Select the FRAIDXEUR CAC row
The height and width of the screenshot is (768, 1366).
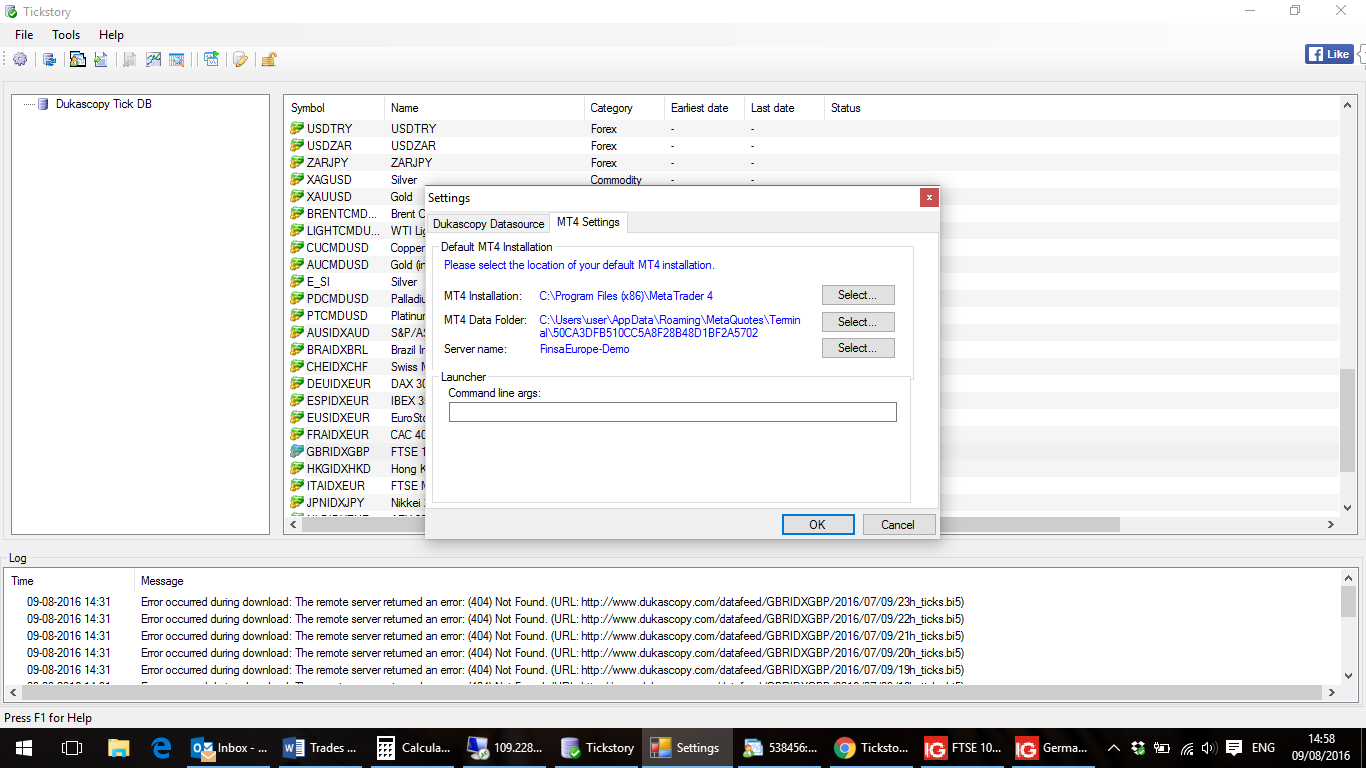point(356,435)
